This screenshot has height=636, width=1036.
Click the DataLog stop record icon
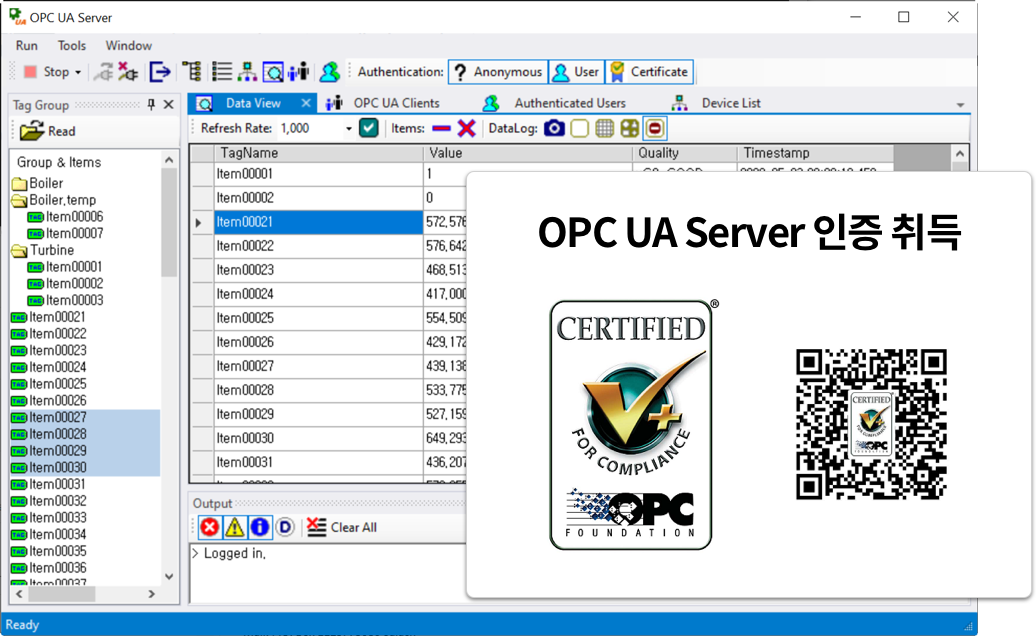(x=655, y=128)
